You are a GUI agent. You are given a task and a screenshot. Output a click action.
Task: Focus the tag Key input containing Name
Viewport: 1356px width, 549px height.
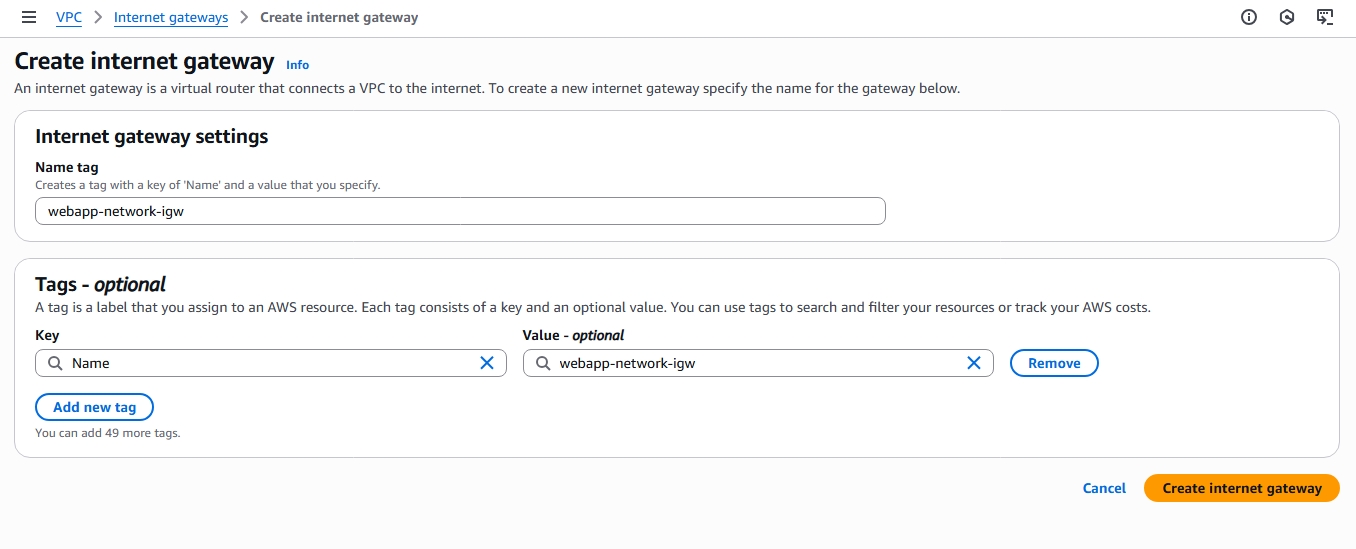point(270,363)
